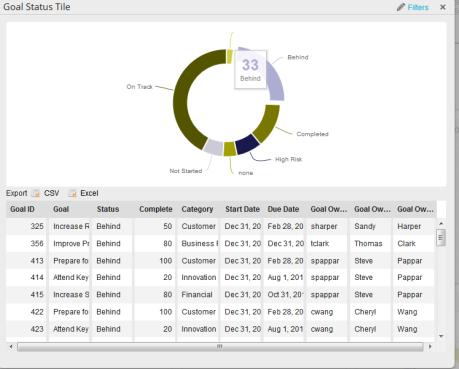Click the Filters link

[x=418, y=7]
